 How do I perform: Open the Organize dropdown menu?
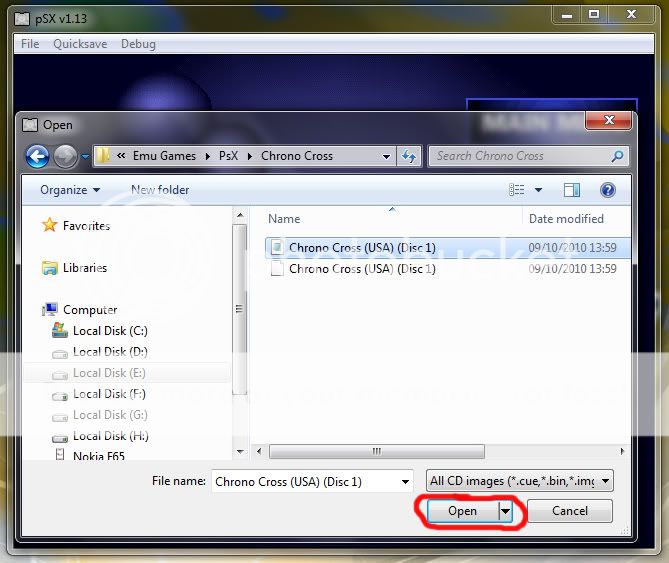[70, 190]
